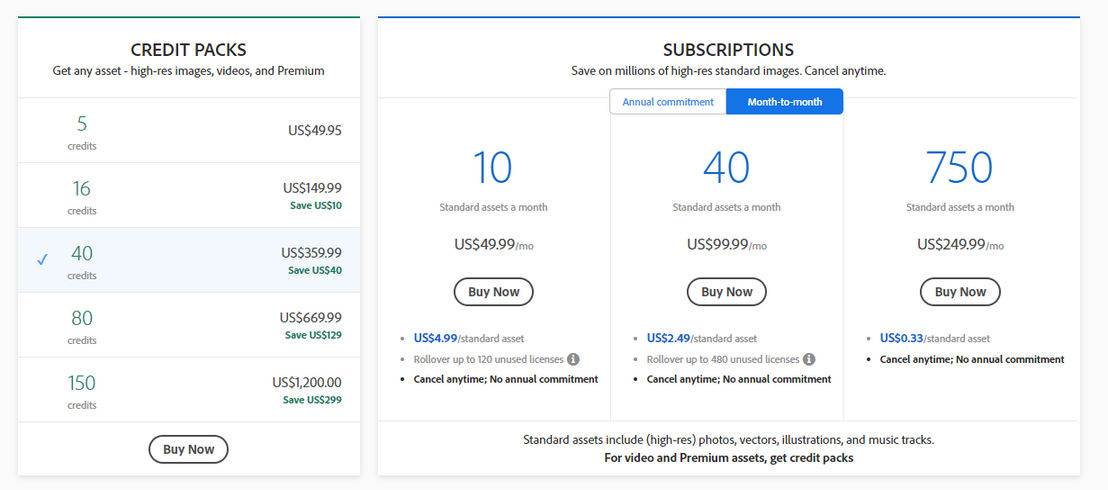
Task: Click the US$249.99/mo subscription price
Action: [x=960, y=245]
